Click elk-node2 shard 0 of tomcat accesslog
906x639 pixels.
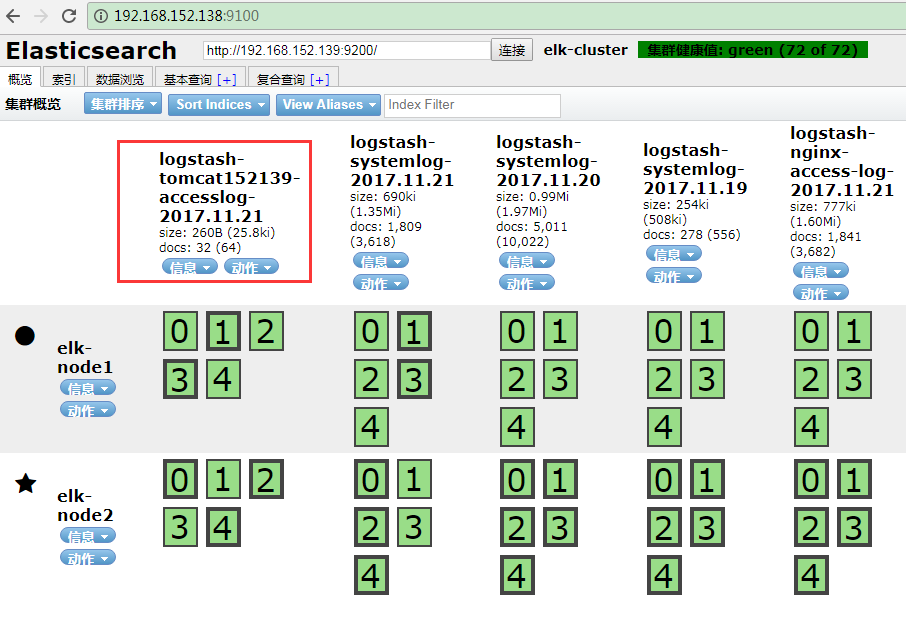pos(180,479)
